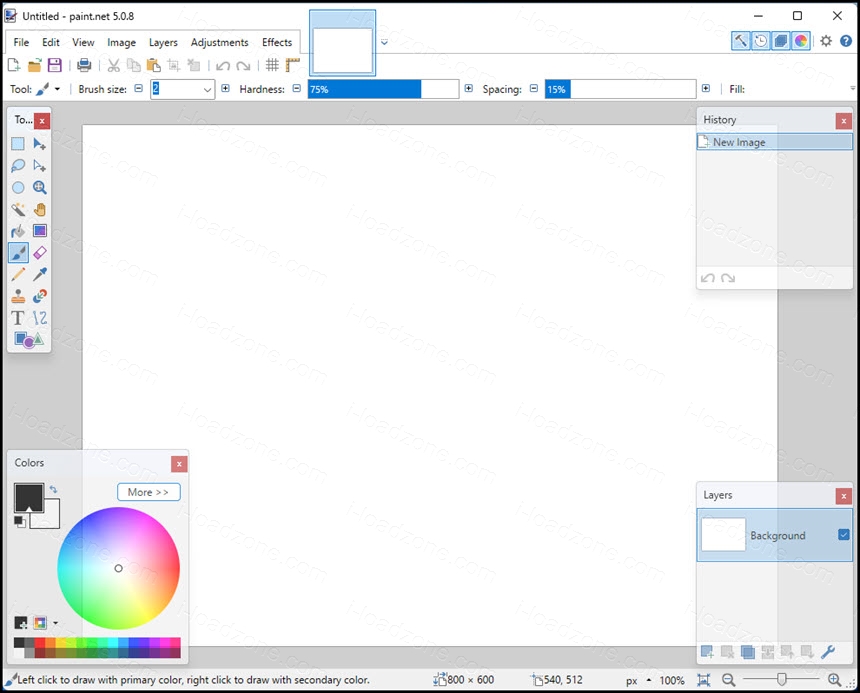This screenshot has height=693, width=860.
Task: Select the Magic Wand tool
Action: pyautogui.click(x=18, y=209)
